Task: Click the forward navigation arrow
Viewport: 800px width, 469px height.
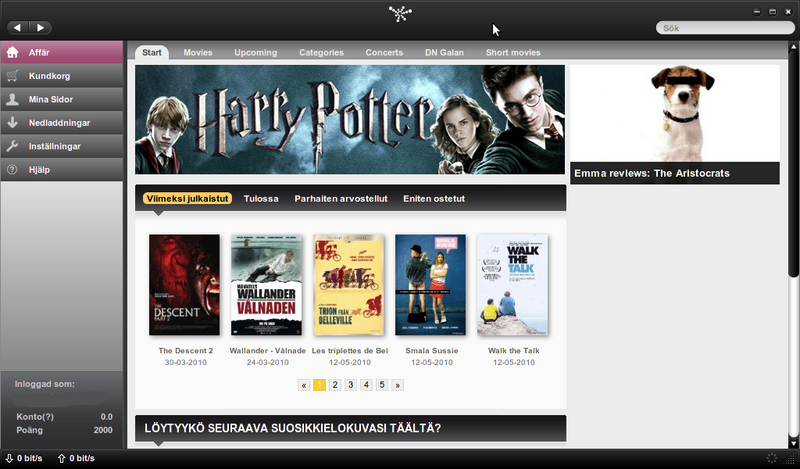Action: click(40, 28)
